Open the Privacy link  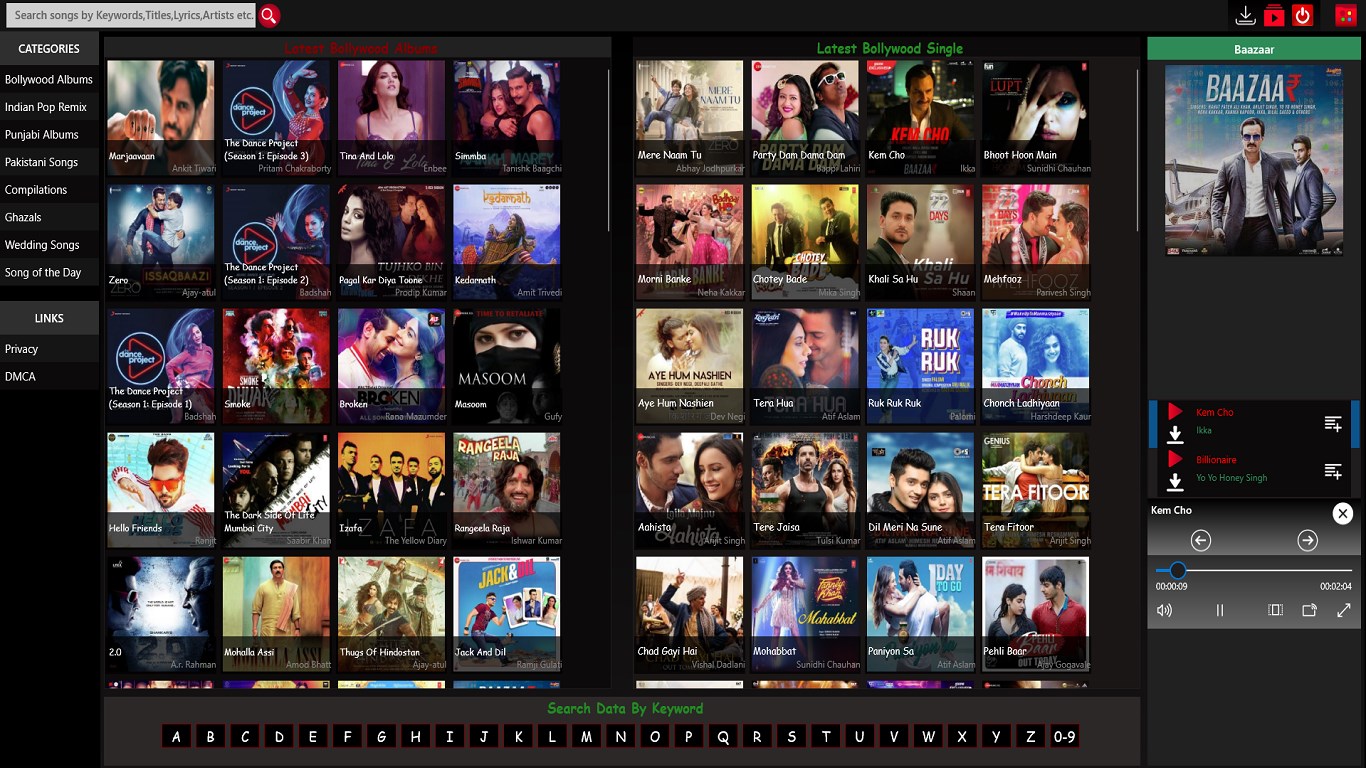click(49, 349)
